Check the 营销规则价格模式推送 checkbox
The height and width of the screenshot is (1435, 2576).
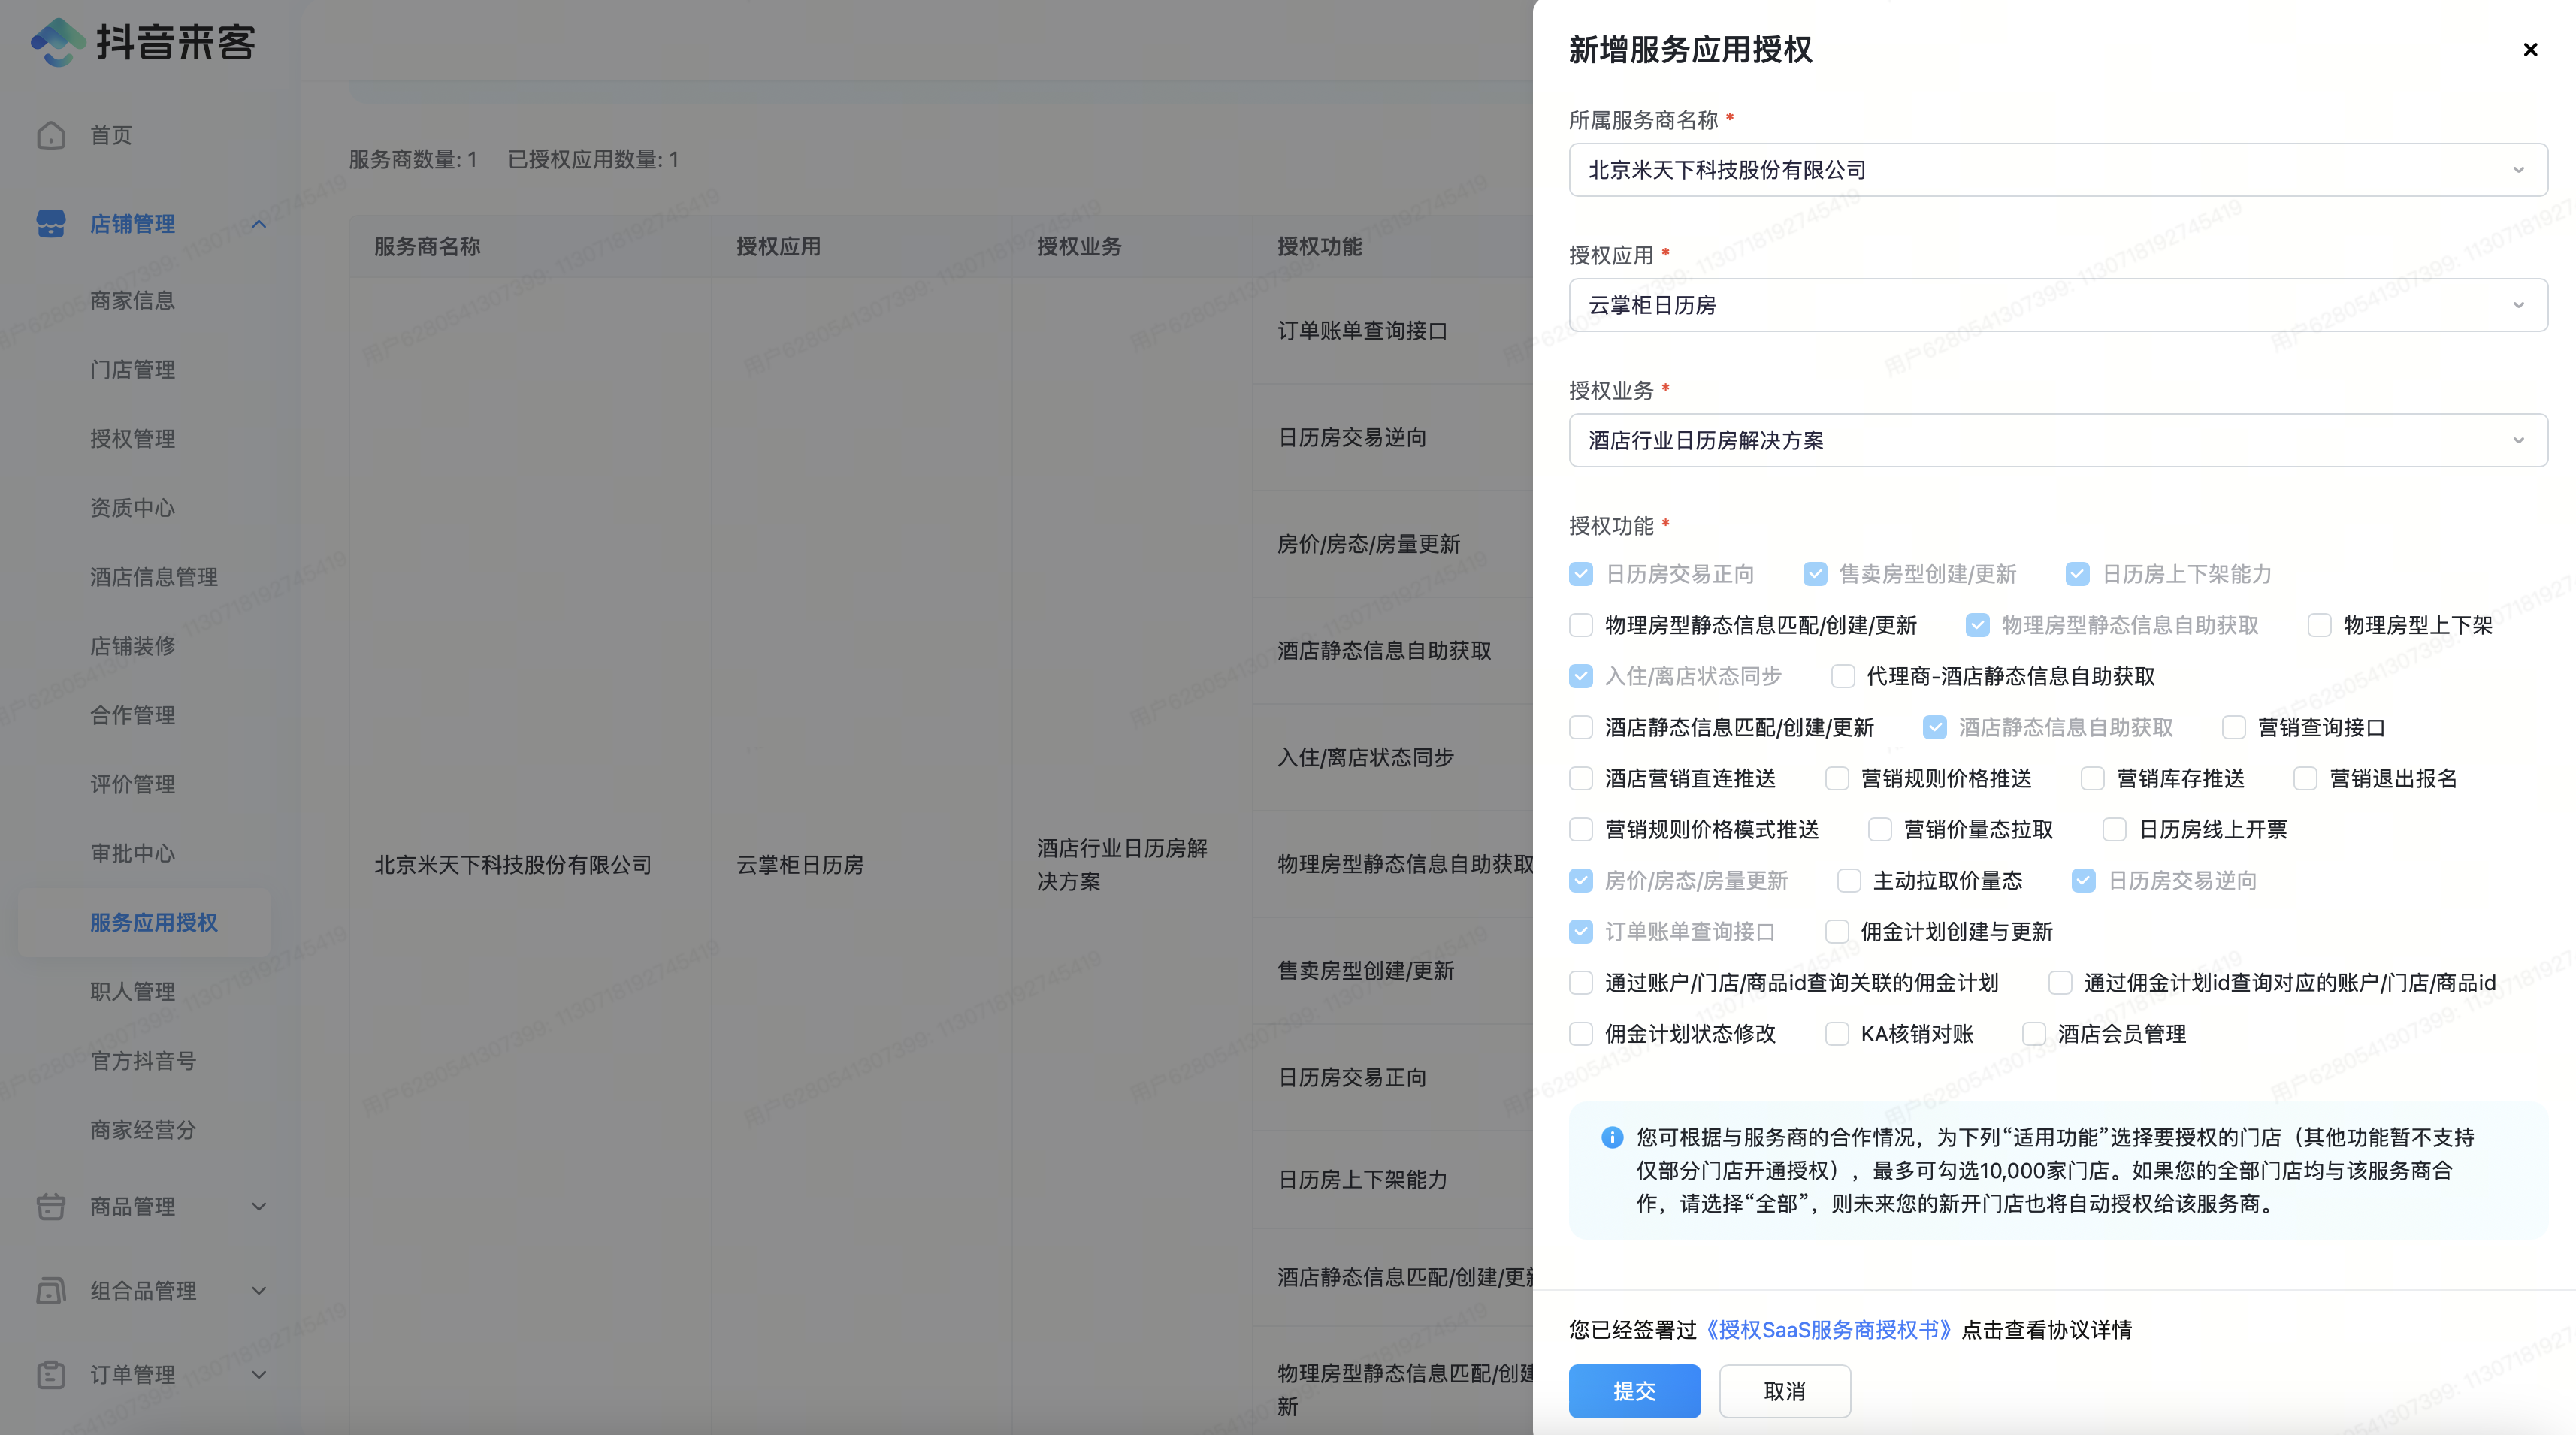[x=1581, y=829]
